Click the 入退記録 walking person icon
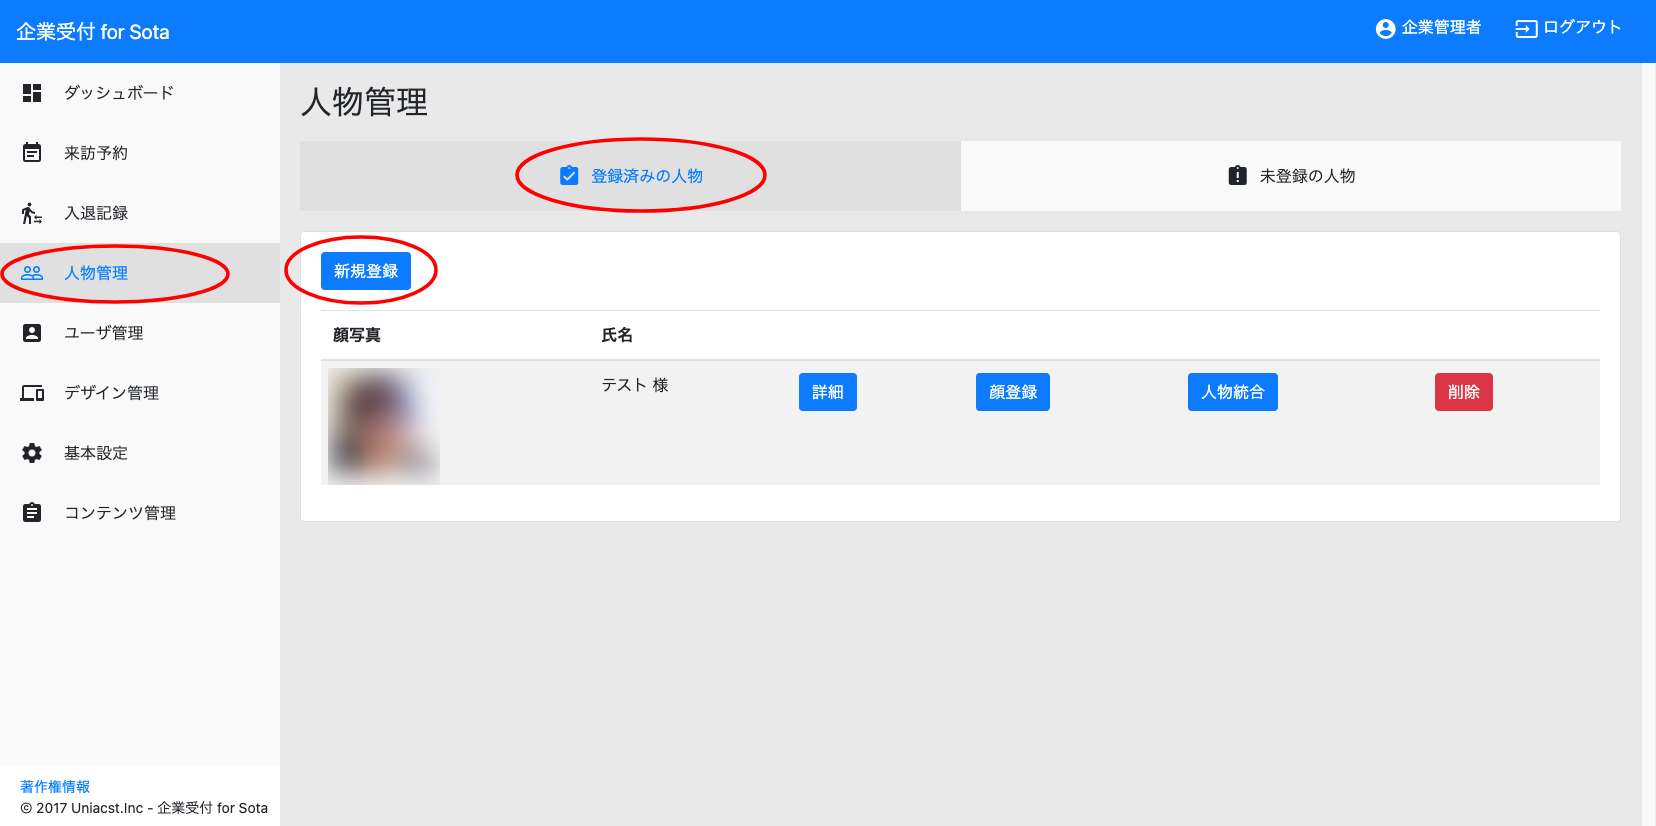 [32, 213]
